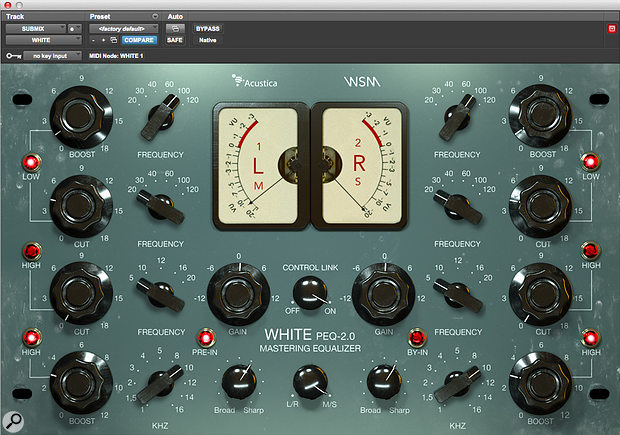The height and width of the screenshot is (435, 620).
Task: Click right low CUT frequency selector
Action: 457,206
